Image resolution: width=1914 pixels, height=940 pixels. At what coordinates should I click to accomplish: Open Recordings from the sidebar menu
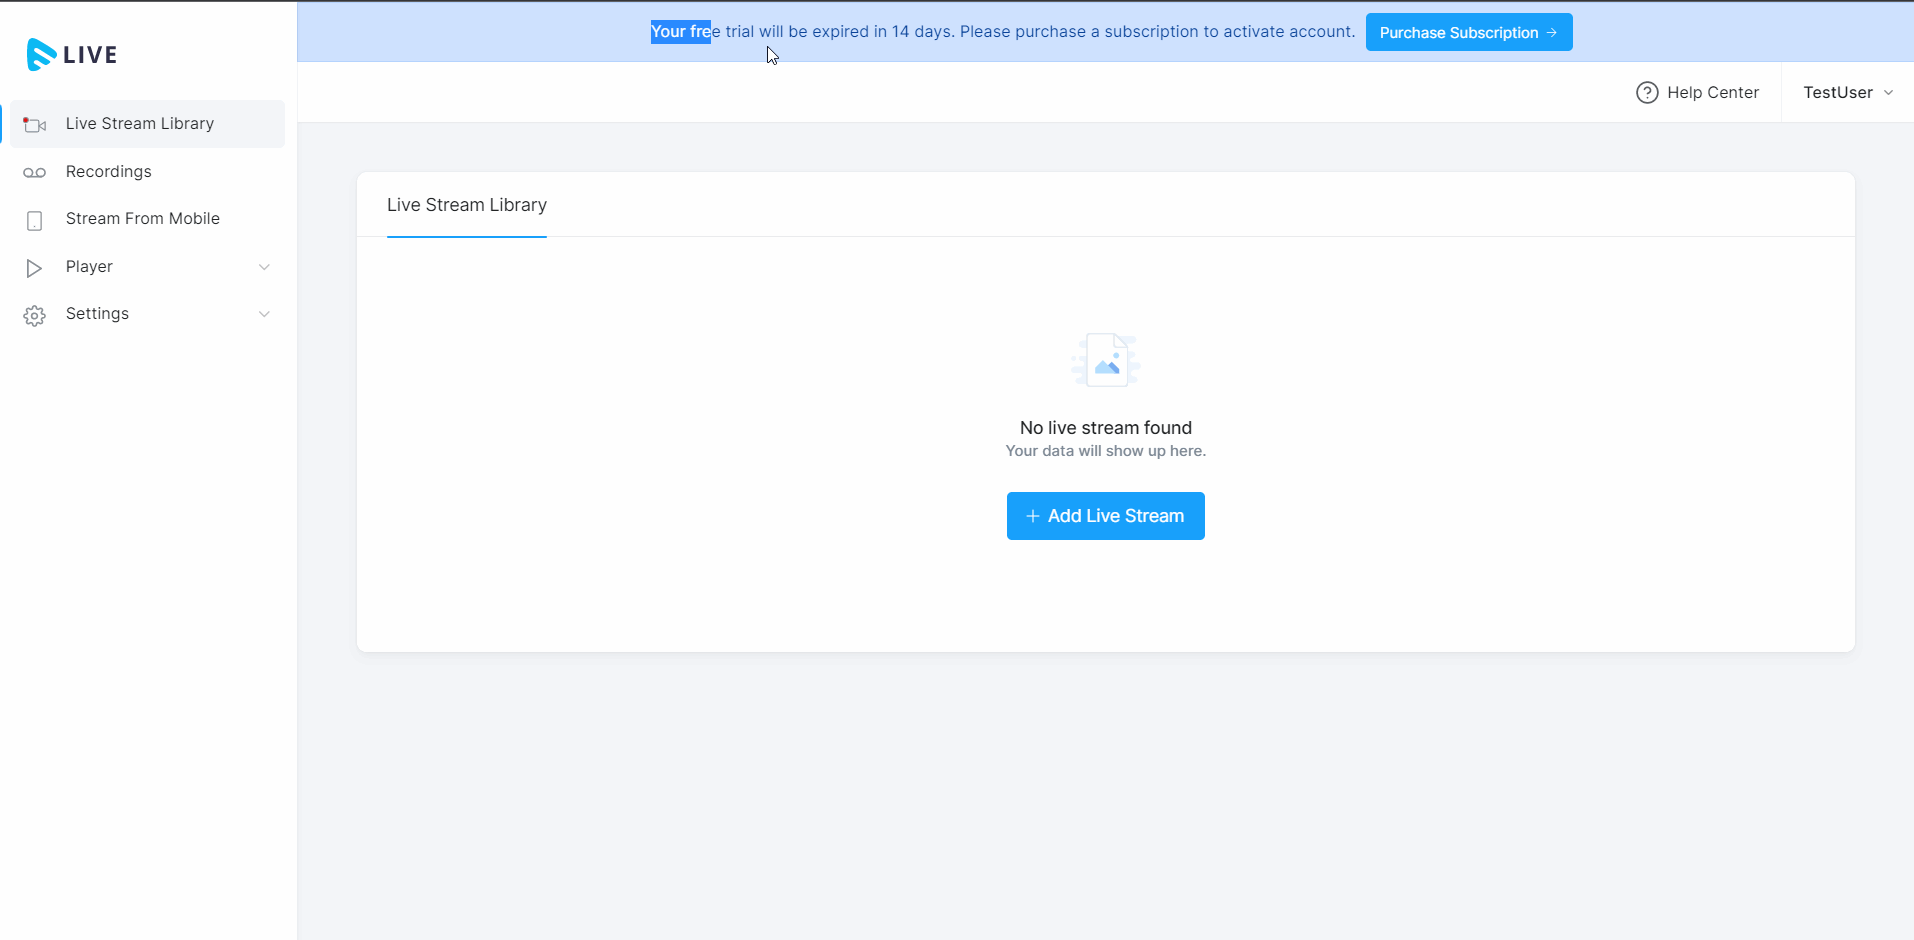point(109,172)
